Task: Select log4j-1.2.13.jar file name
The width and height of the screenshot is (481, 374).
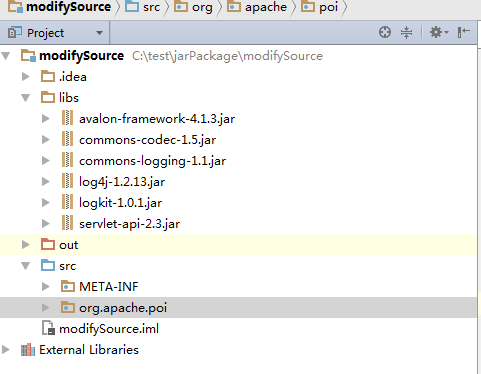Action: pyautogui.click(x=122, y=182)
